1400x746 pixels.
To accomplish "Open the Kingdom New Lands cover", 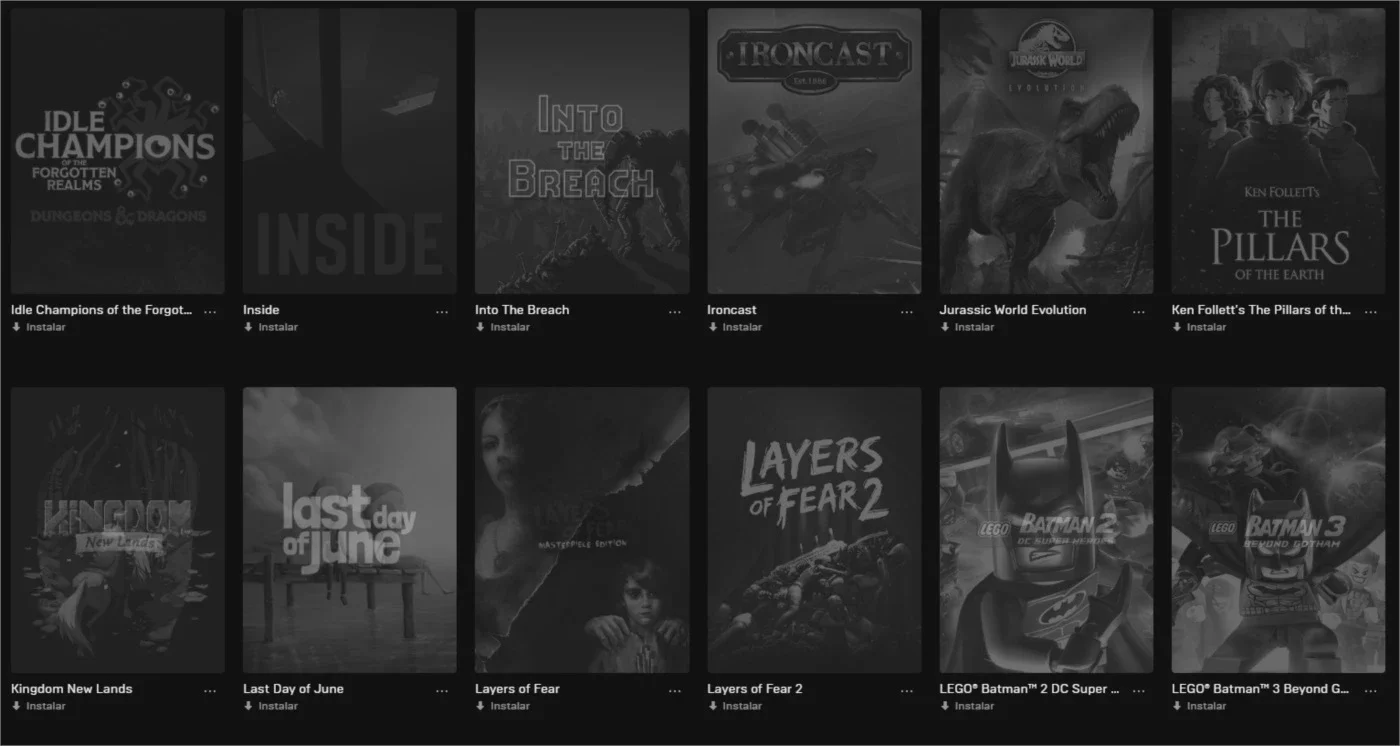I will 118,530.
